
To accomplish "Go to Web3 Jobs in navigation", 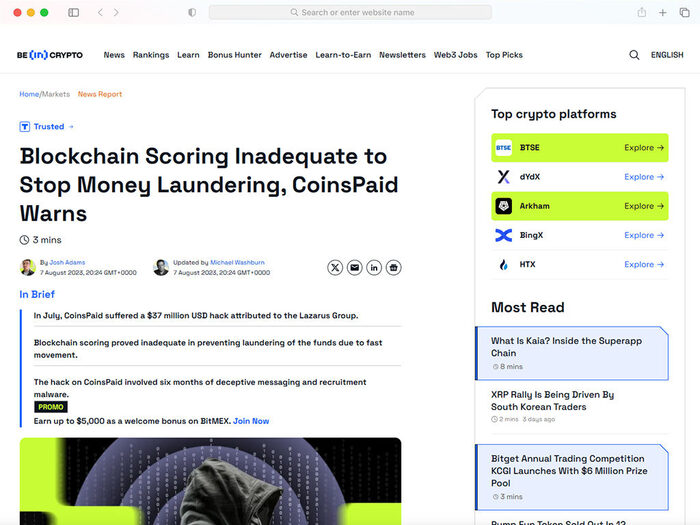I will tap(455, 55).
